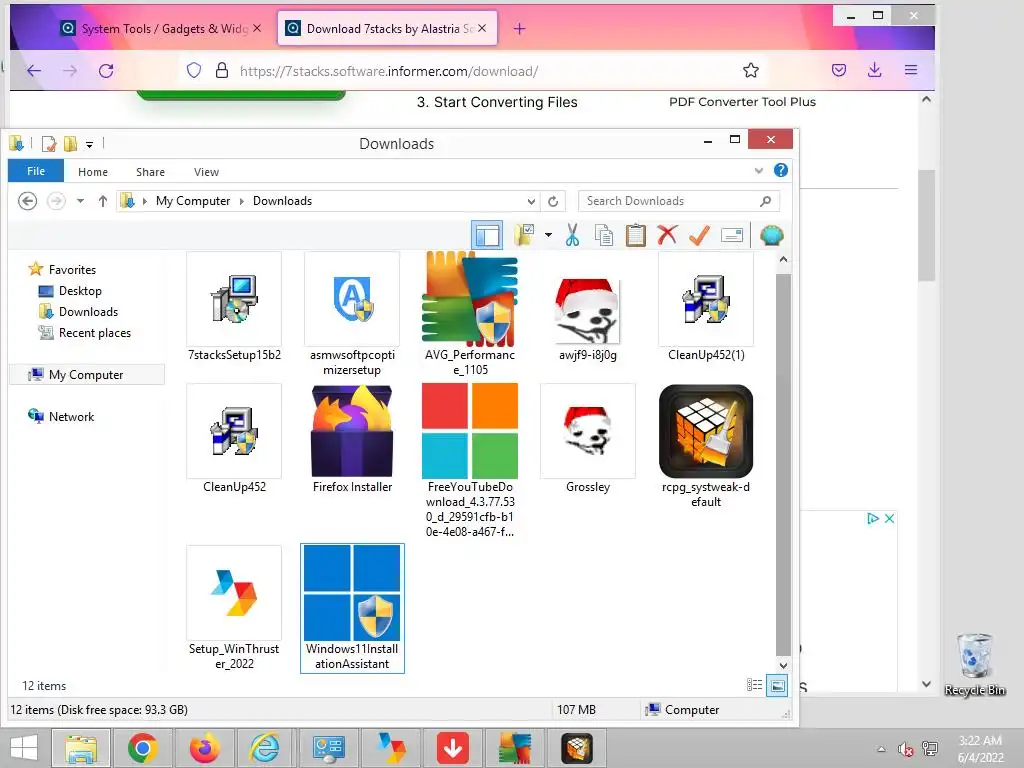This screenshot has width=1024, height=768.
Task: Open Windows Start button
Action: tap(24, 747)
